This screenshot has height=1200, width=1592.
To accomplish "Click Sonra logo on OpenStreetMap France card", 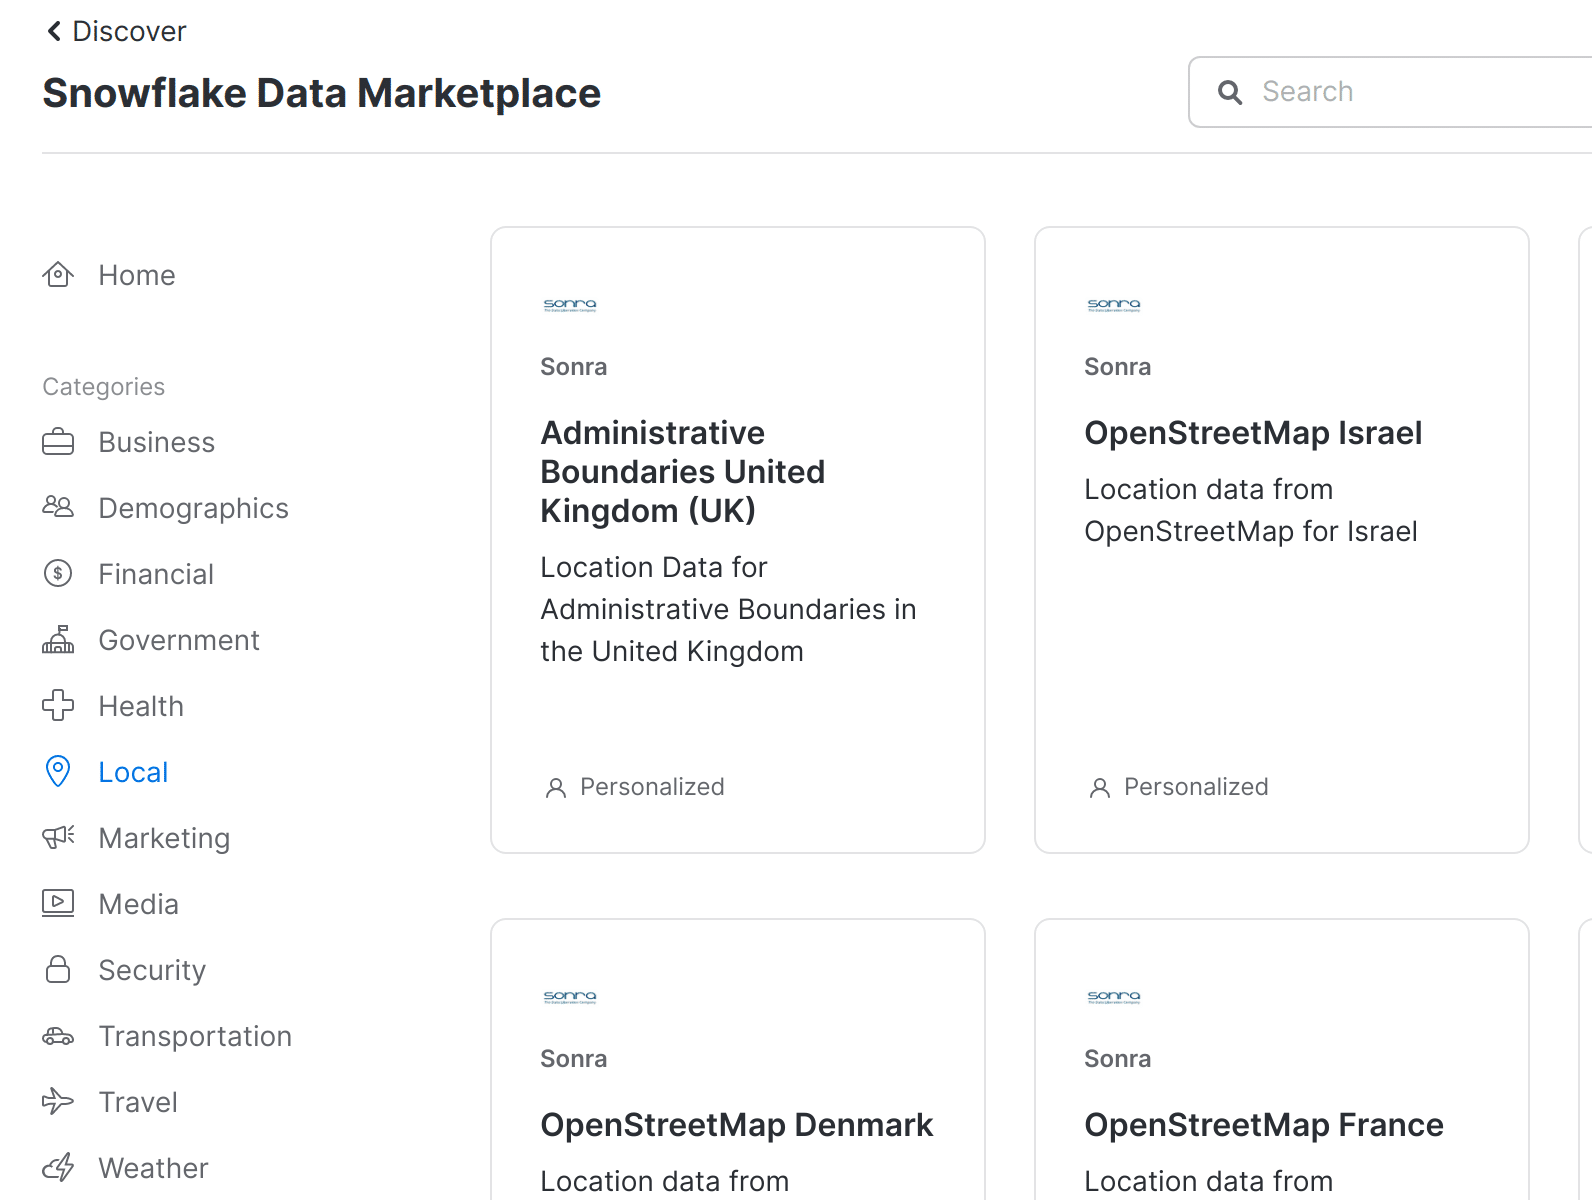I will click(x=1114, y=997).
